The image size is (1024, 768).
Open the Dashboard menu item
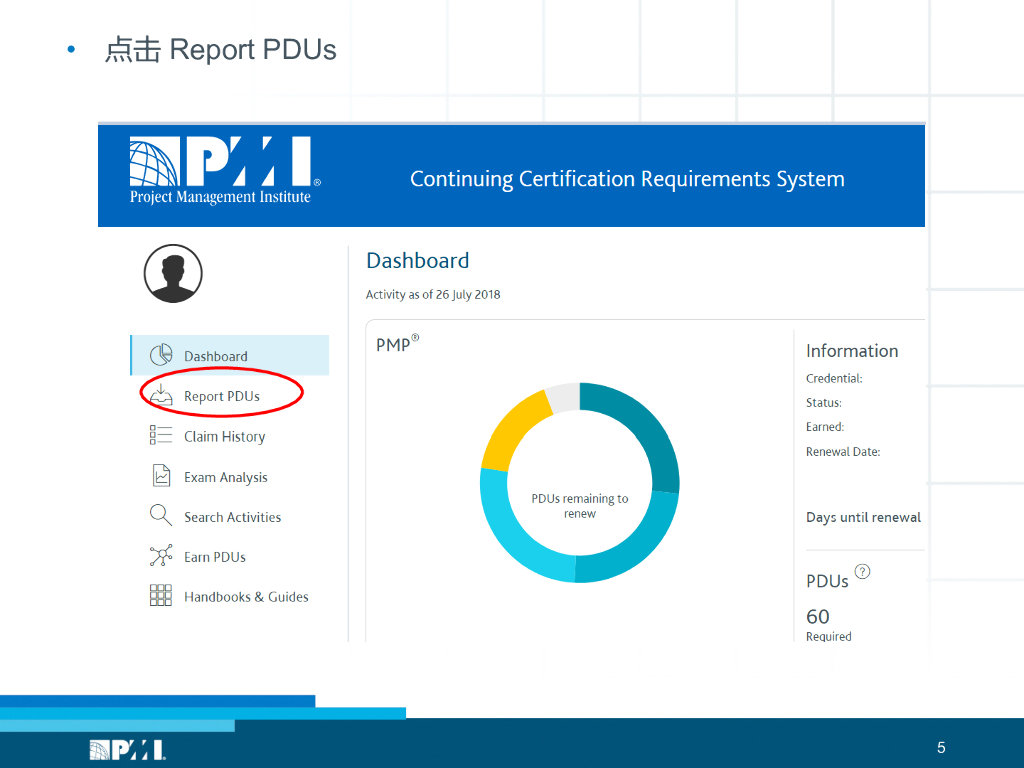click(216, 356)
